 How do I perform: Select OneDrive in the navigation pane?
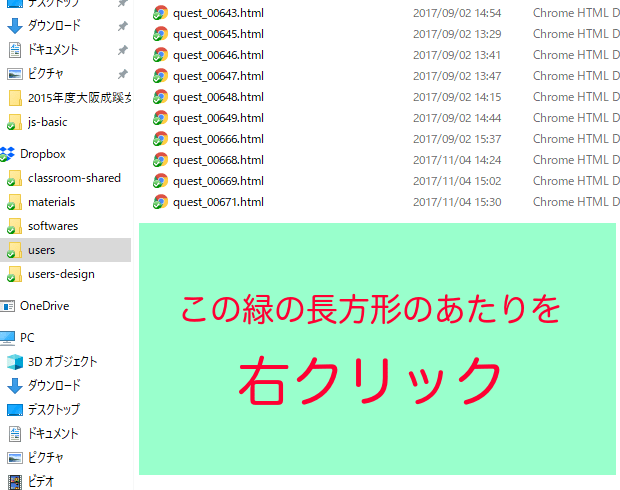point(44,306)
